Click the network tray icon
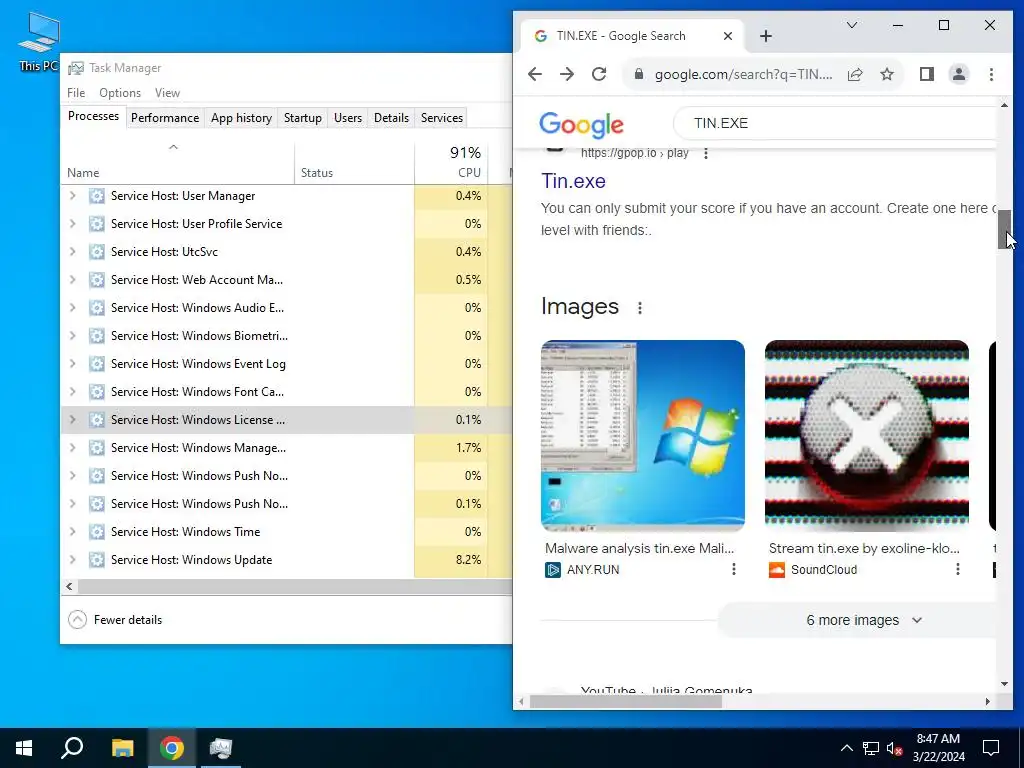 [x=871, y=748]
